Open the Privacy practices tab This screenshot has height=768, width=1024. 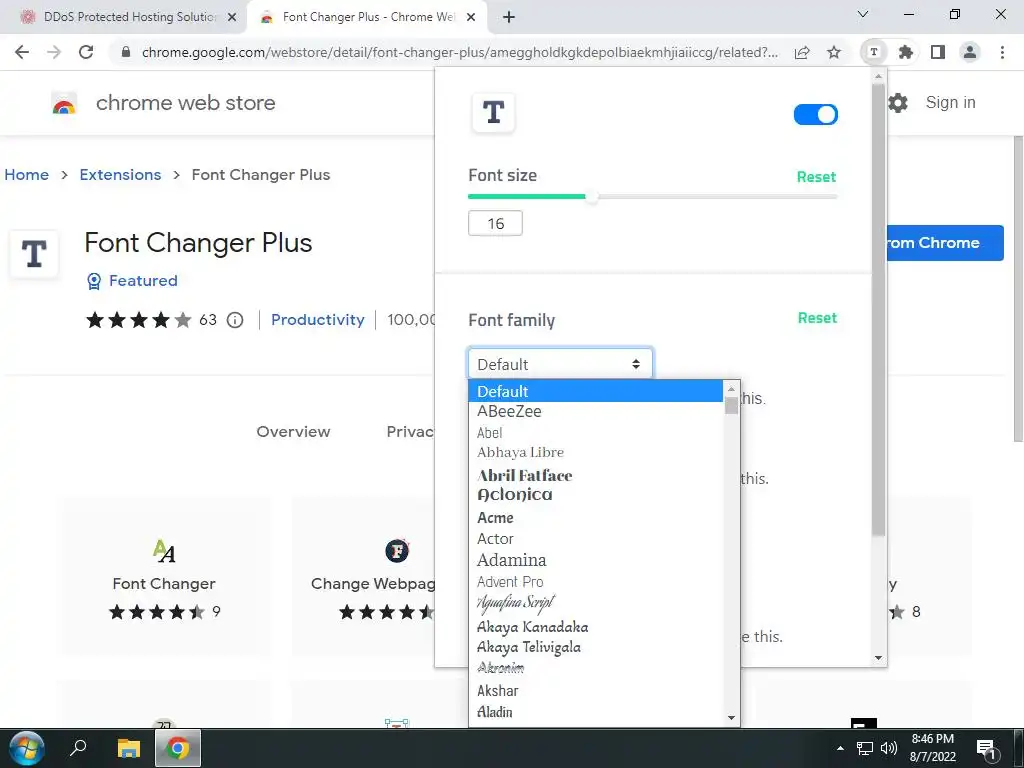(410, 432)
